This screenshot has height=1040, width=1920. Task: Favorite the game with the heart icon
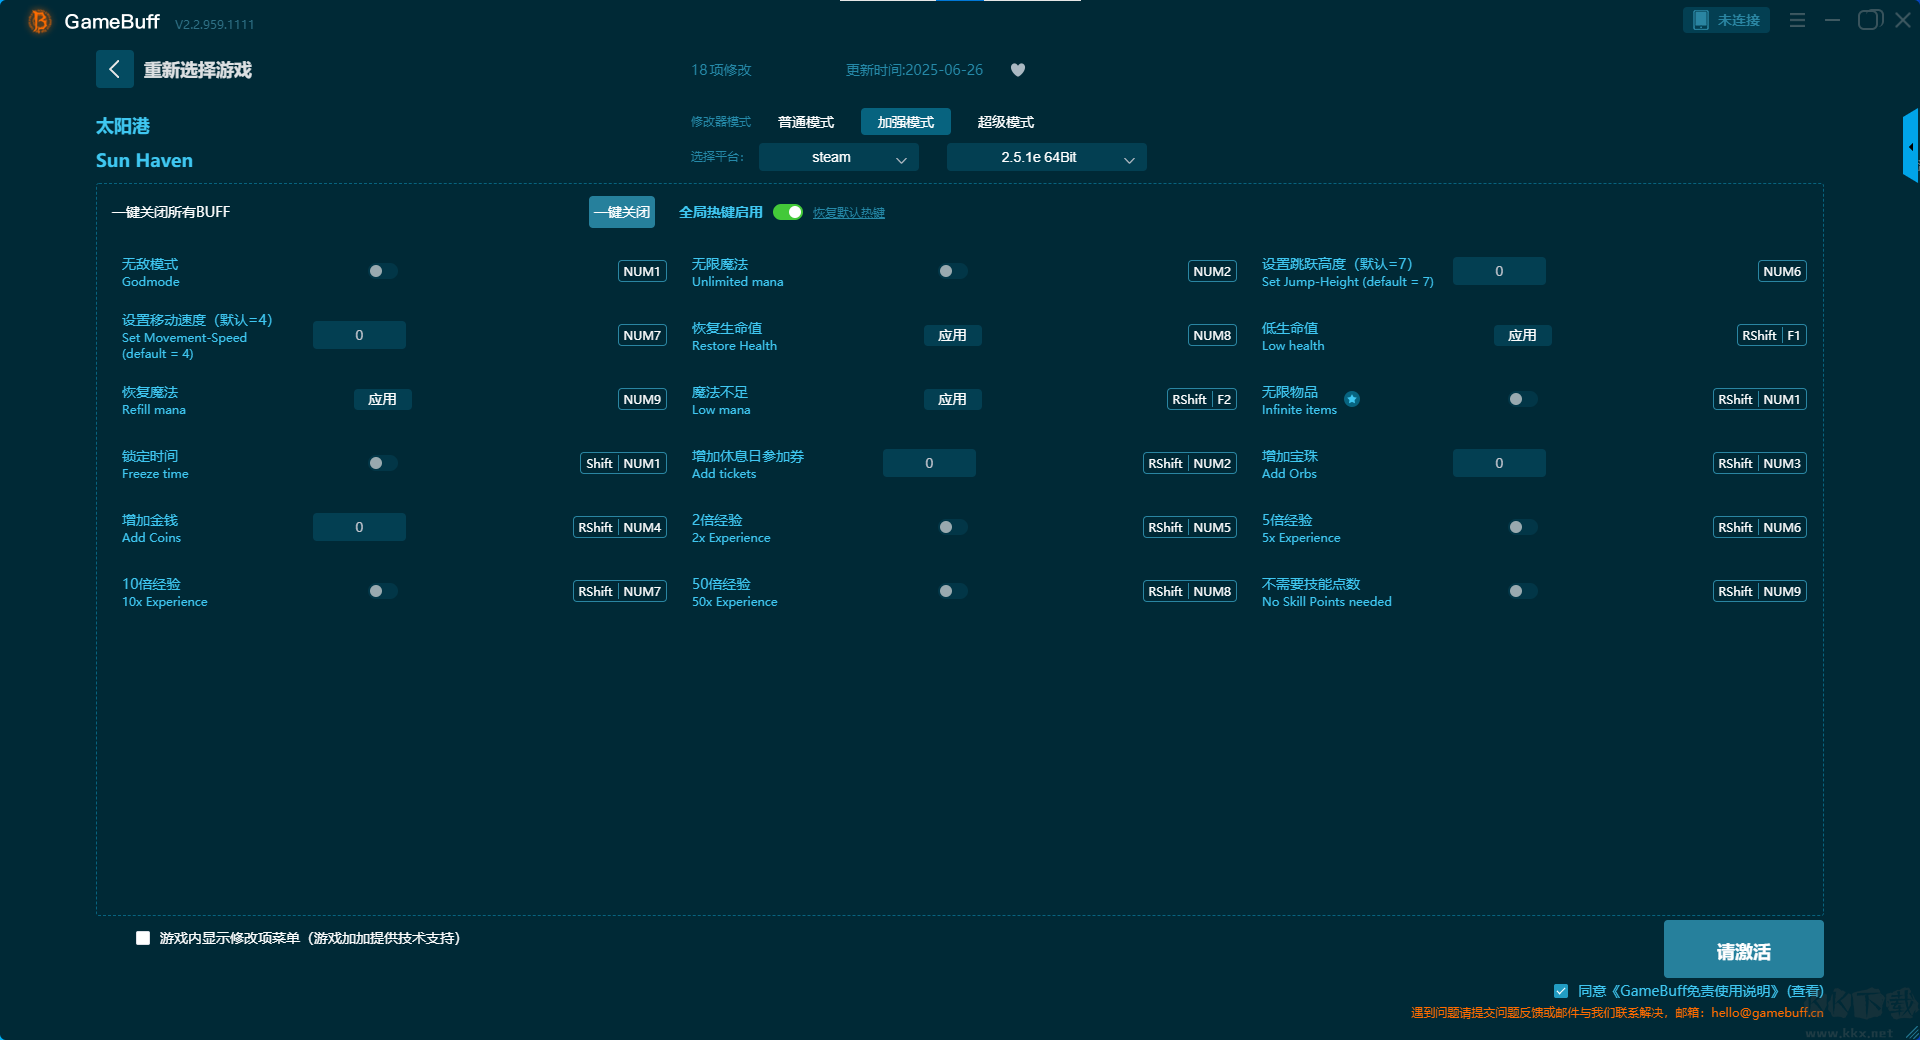[x=1018, y=70]
